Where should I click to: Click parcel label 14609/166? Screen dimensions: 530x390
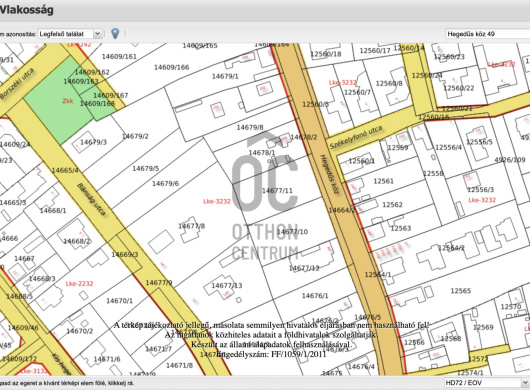(x=172, y=67)
